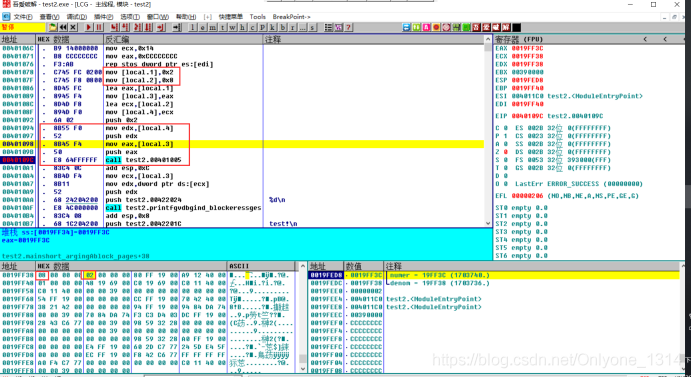
Task: Click the Trace over toolbar icon
Action: point(149,27)
